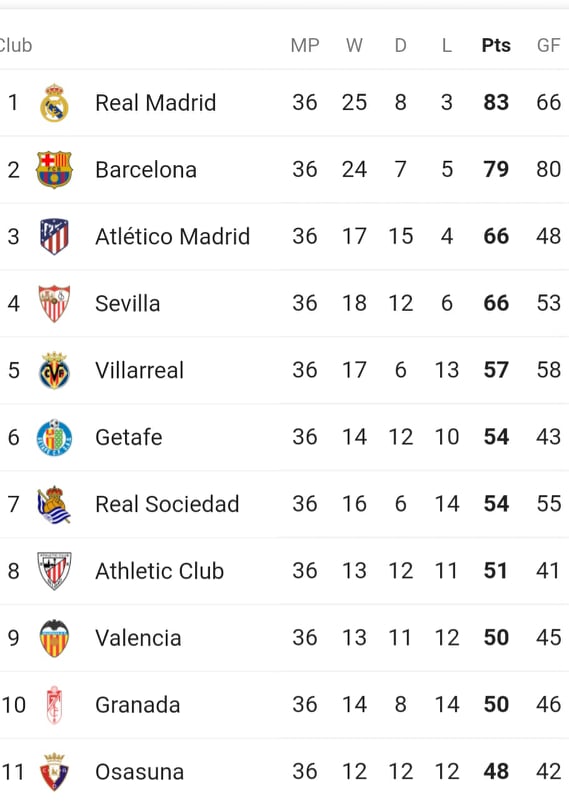Click the Barcelona team name
569x804 pixels.
(146, 170)
